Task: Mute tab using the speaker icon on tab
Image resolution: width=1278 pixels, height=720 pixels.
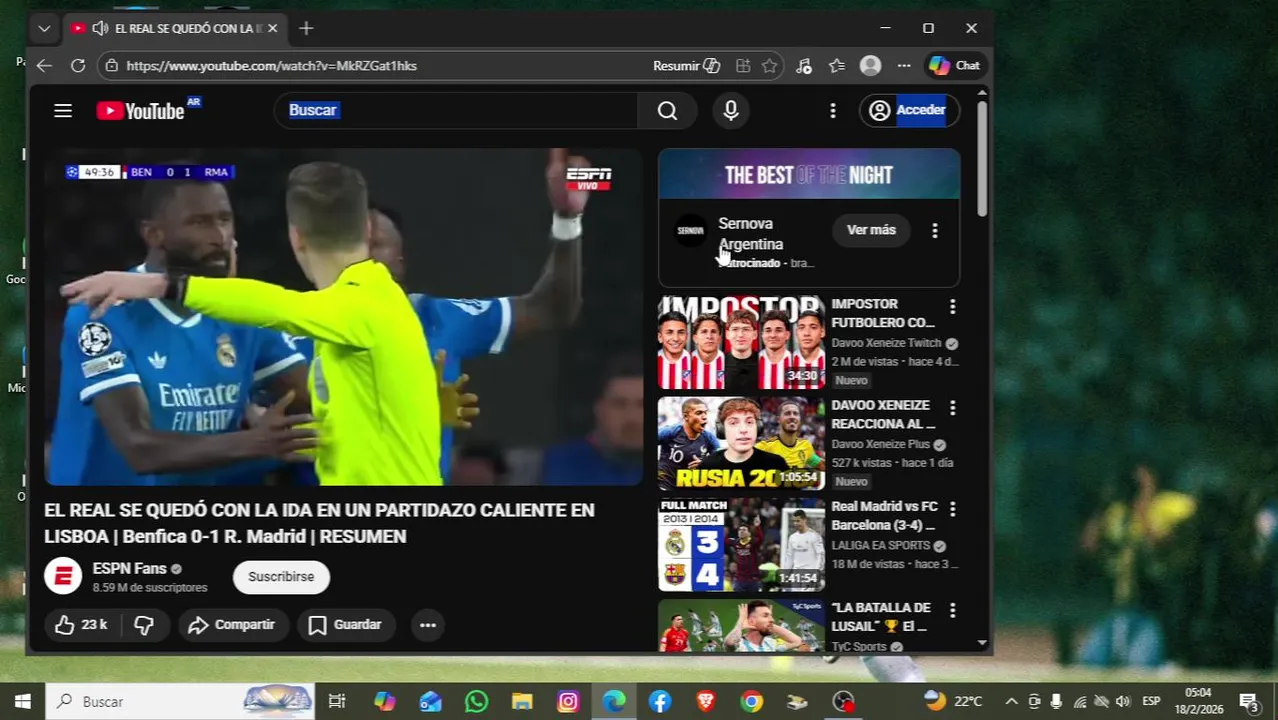Action: [x=100, y=28]
